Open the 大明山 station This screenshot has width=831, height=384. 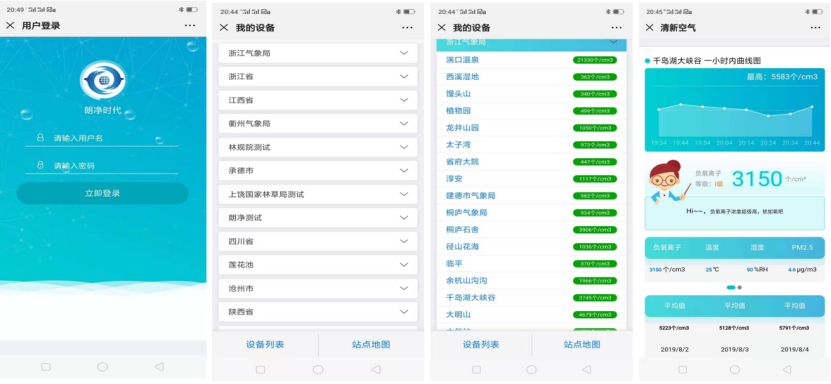[x=531, y=315]
